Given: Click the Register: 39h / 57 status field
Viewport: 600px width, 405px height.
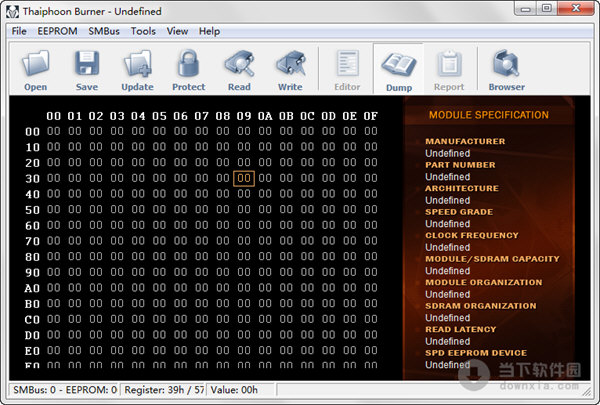Looking at the screenshot, I should 164,390.
